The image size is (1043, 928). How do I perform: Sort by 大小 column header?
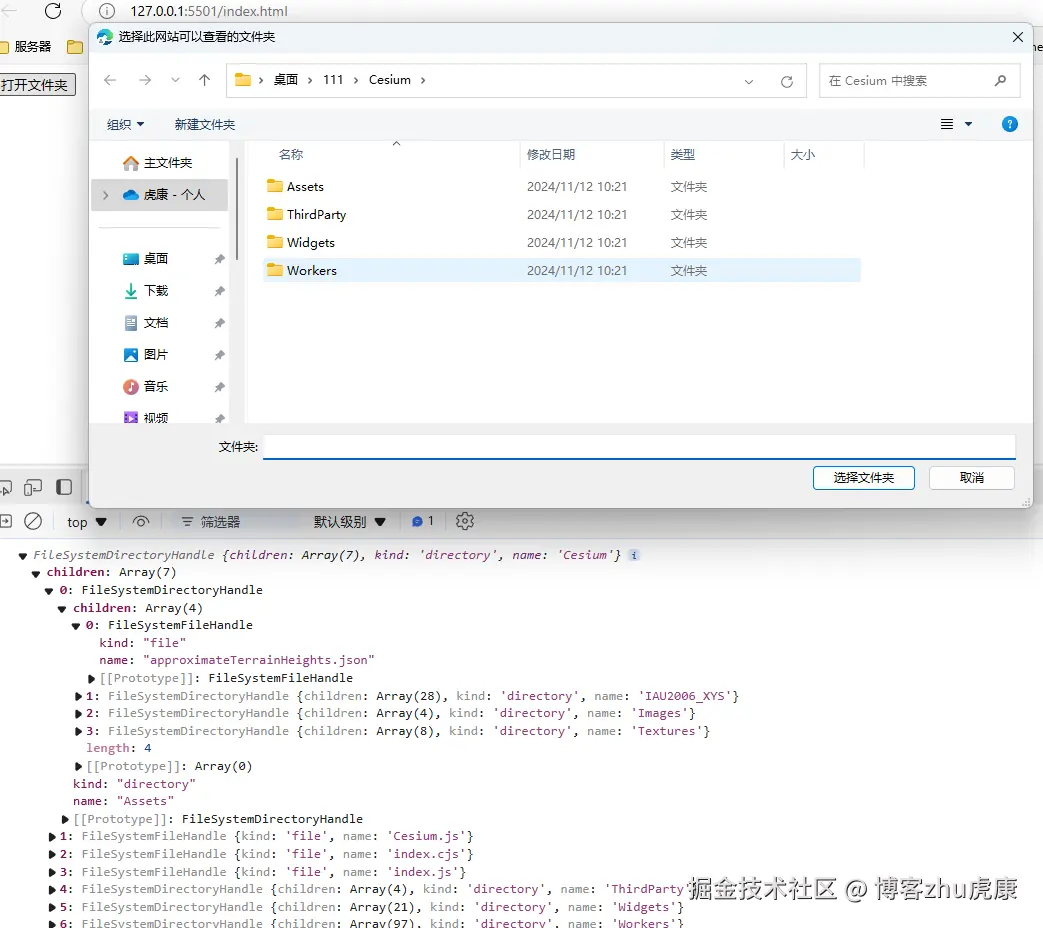point(802,154)
